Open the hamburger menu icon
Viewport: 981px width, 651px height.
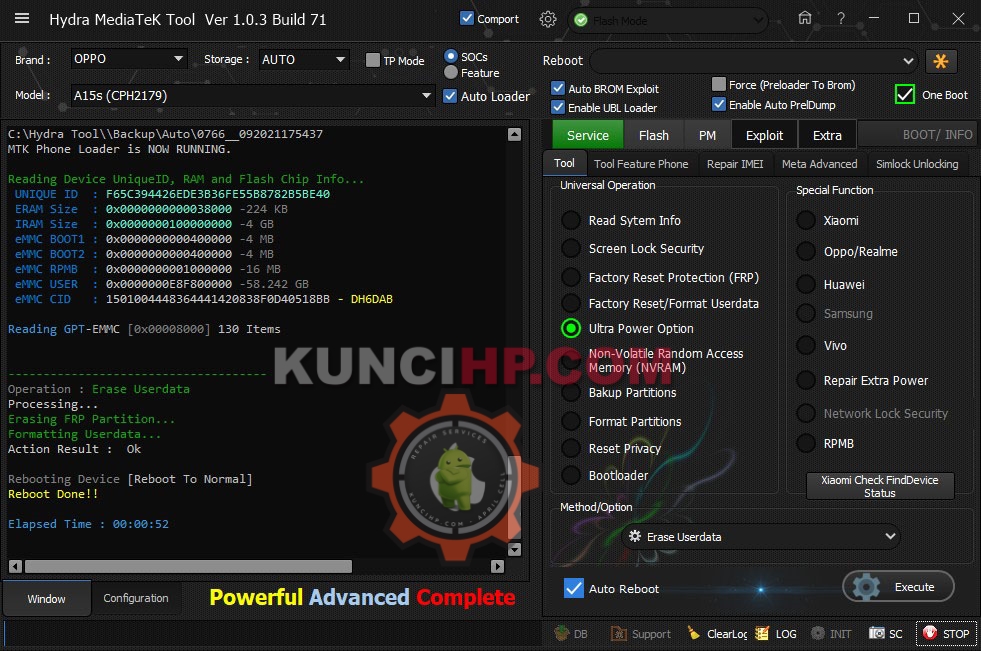[22, 18]
